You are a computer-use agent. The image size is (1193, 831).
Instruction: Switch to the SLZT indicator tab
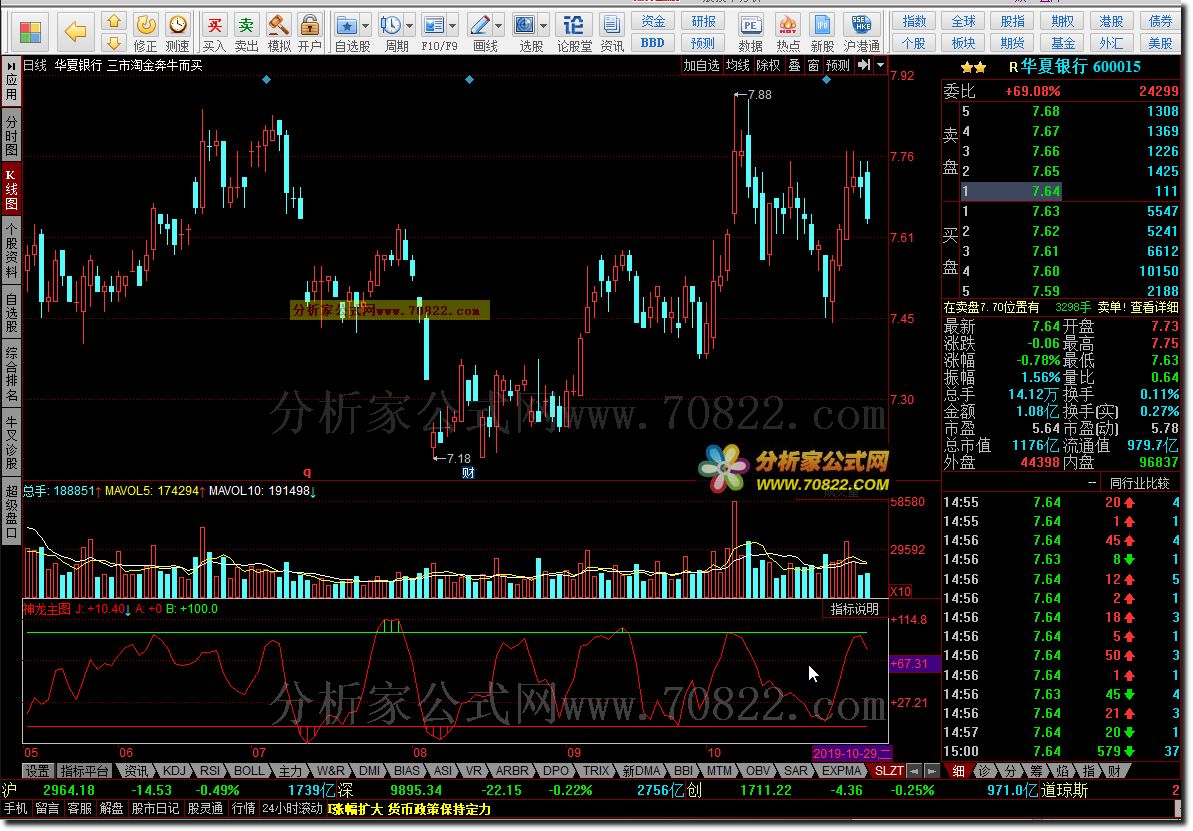pyautogui.click(x=889, y=770)
